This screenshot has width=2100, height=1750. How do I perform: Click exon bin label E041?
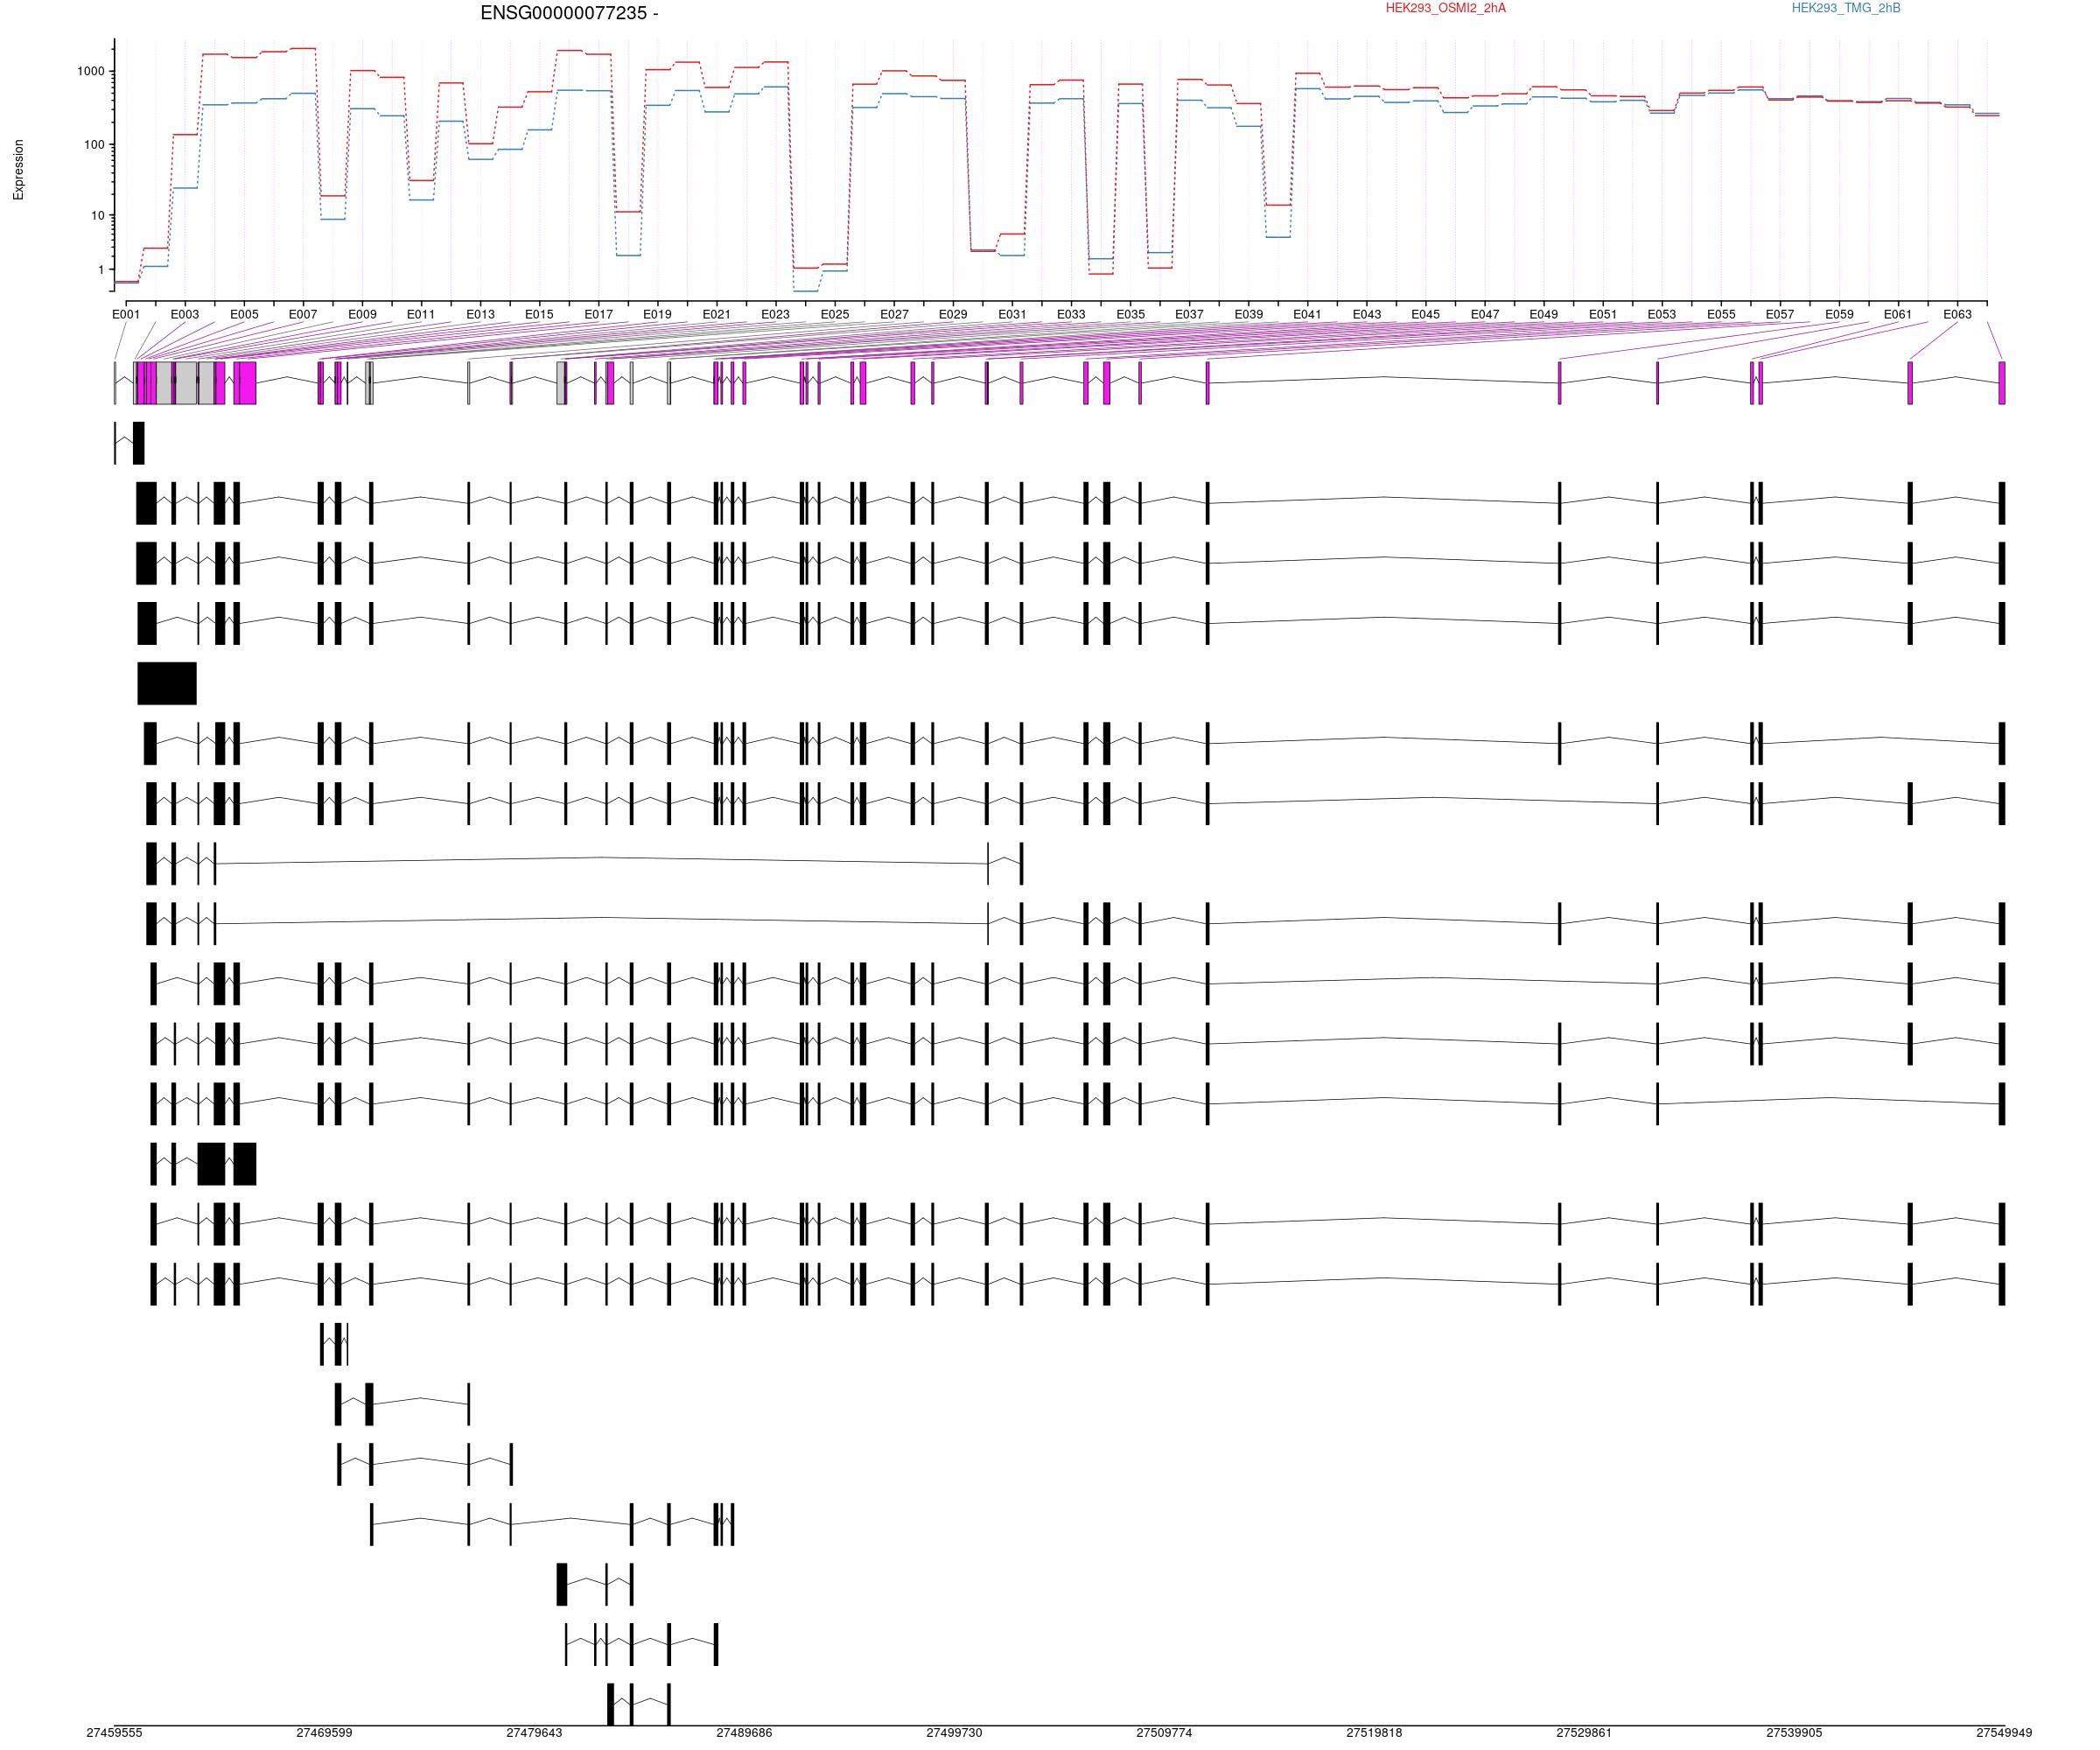[1307, 314]
